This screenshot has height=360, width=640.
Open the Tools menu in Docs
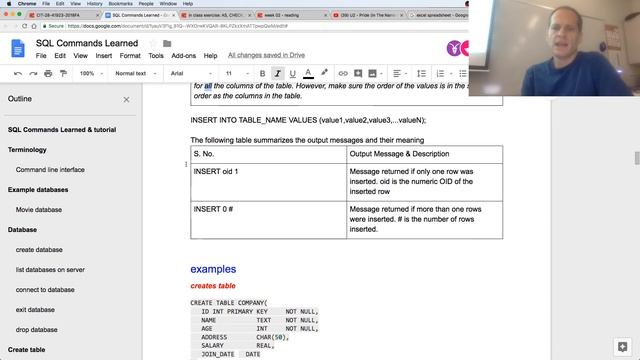coord(156,56)
